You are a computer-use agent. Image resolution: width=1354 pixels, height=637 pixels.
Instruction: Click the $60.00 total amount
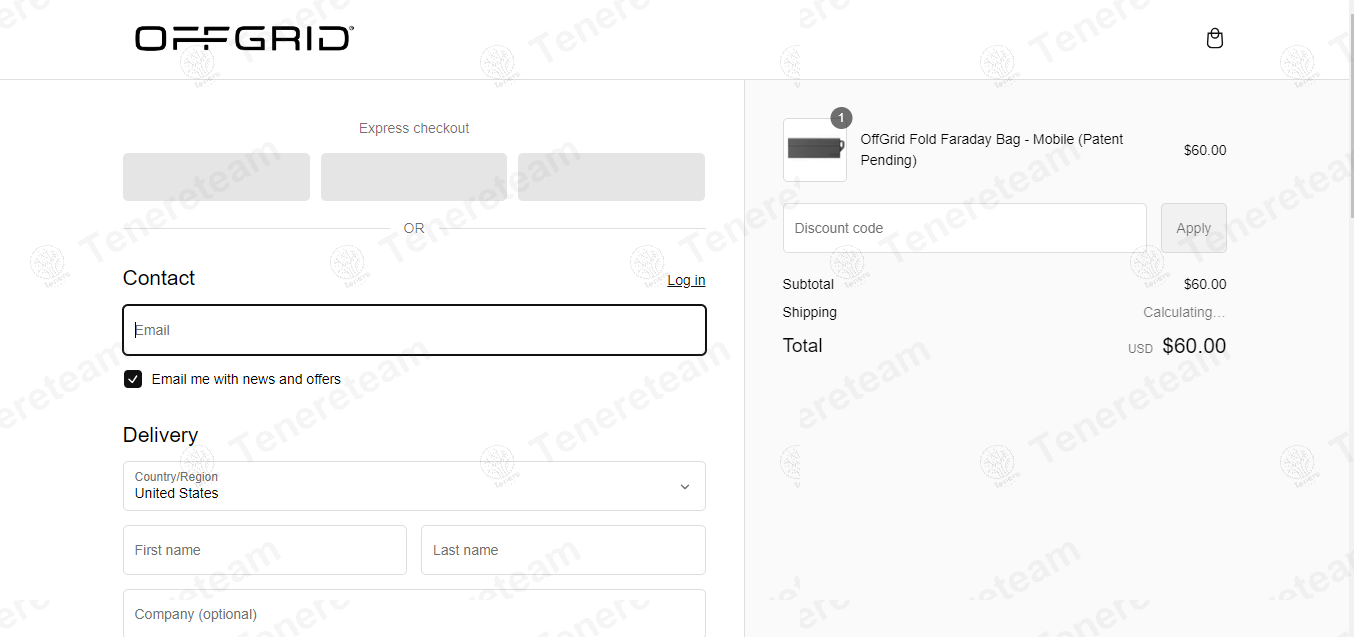1194,346
